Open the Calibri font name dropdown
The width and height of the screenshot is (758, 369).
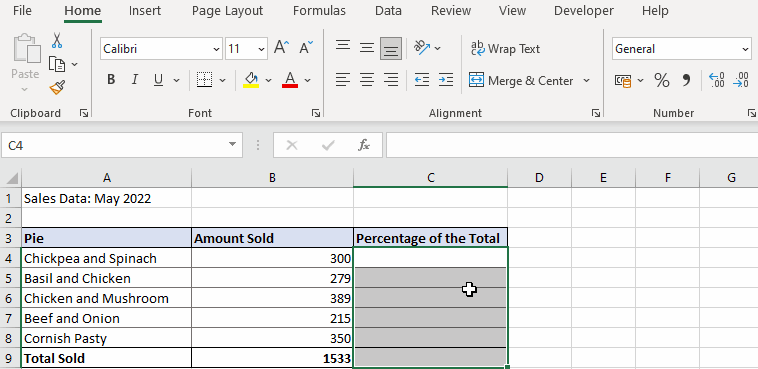pyautogui.click(x=216, y=49)
